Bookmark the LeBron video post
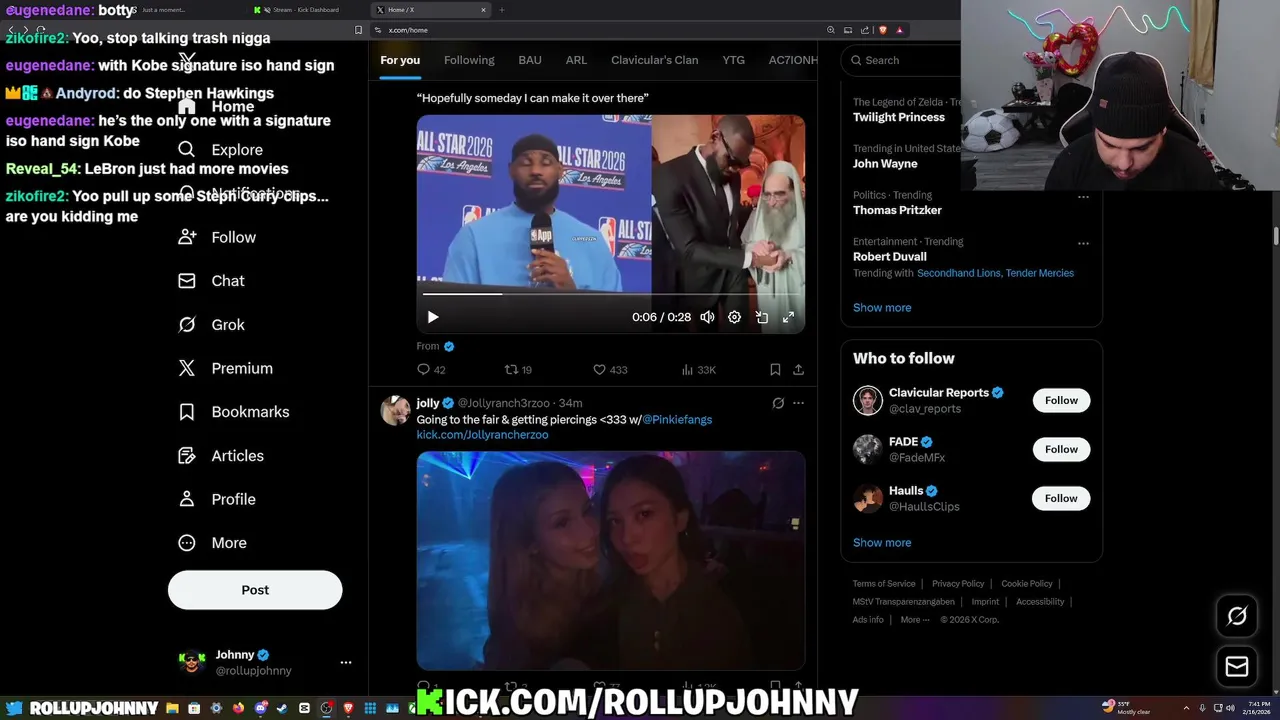Image resolution: width=1280 pixels, height=720 pixels. click(775, 370)
